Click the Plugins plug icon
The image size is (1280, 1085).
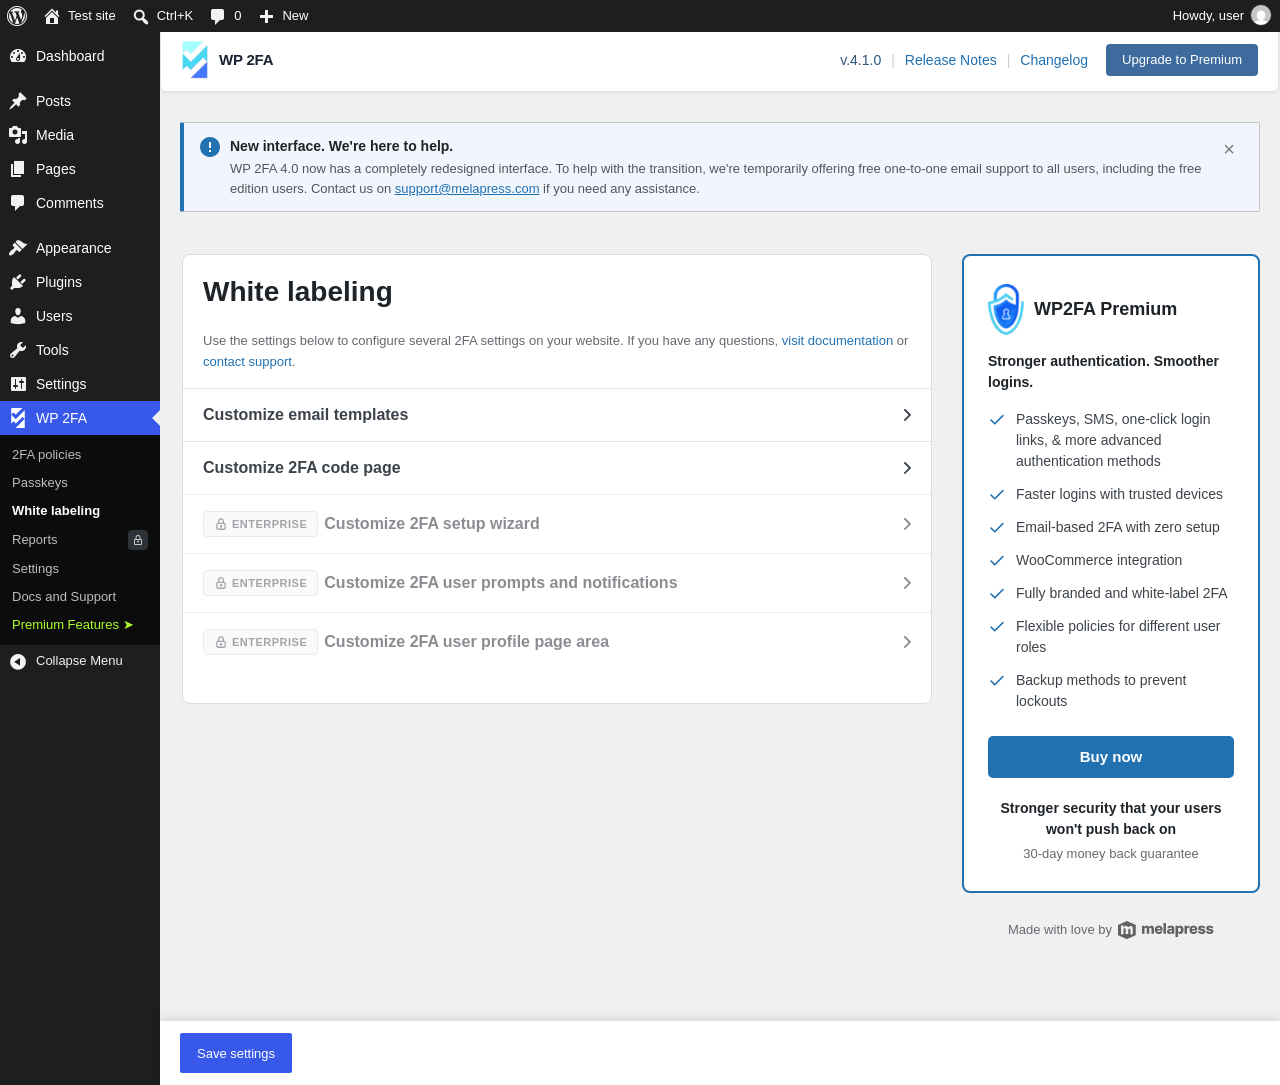point(18,282)
